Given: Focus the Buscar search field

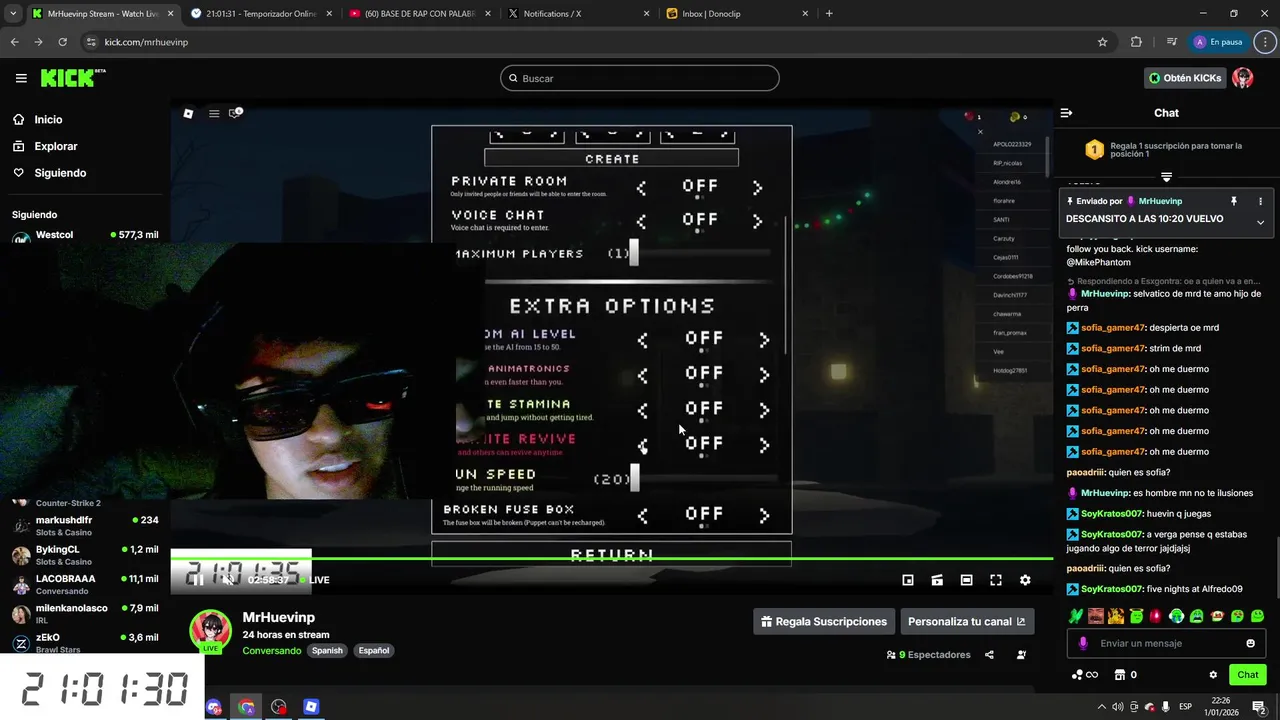Looking at the screenshot, I should 640,78.
